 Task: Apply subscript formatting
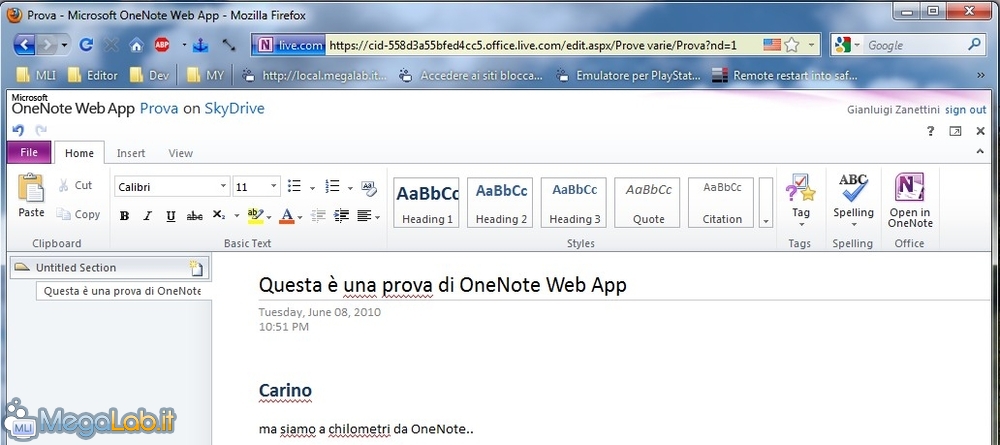[219, 216]
